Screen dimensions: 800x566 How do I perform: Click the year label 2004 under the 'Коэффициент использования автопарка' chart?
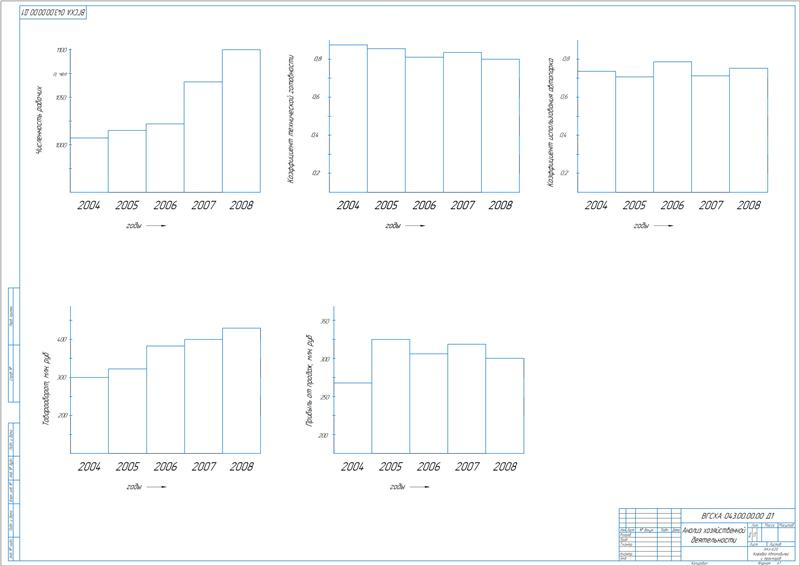click(x=596, y=205)
